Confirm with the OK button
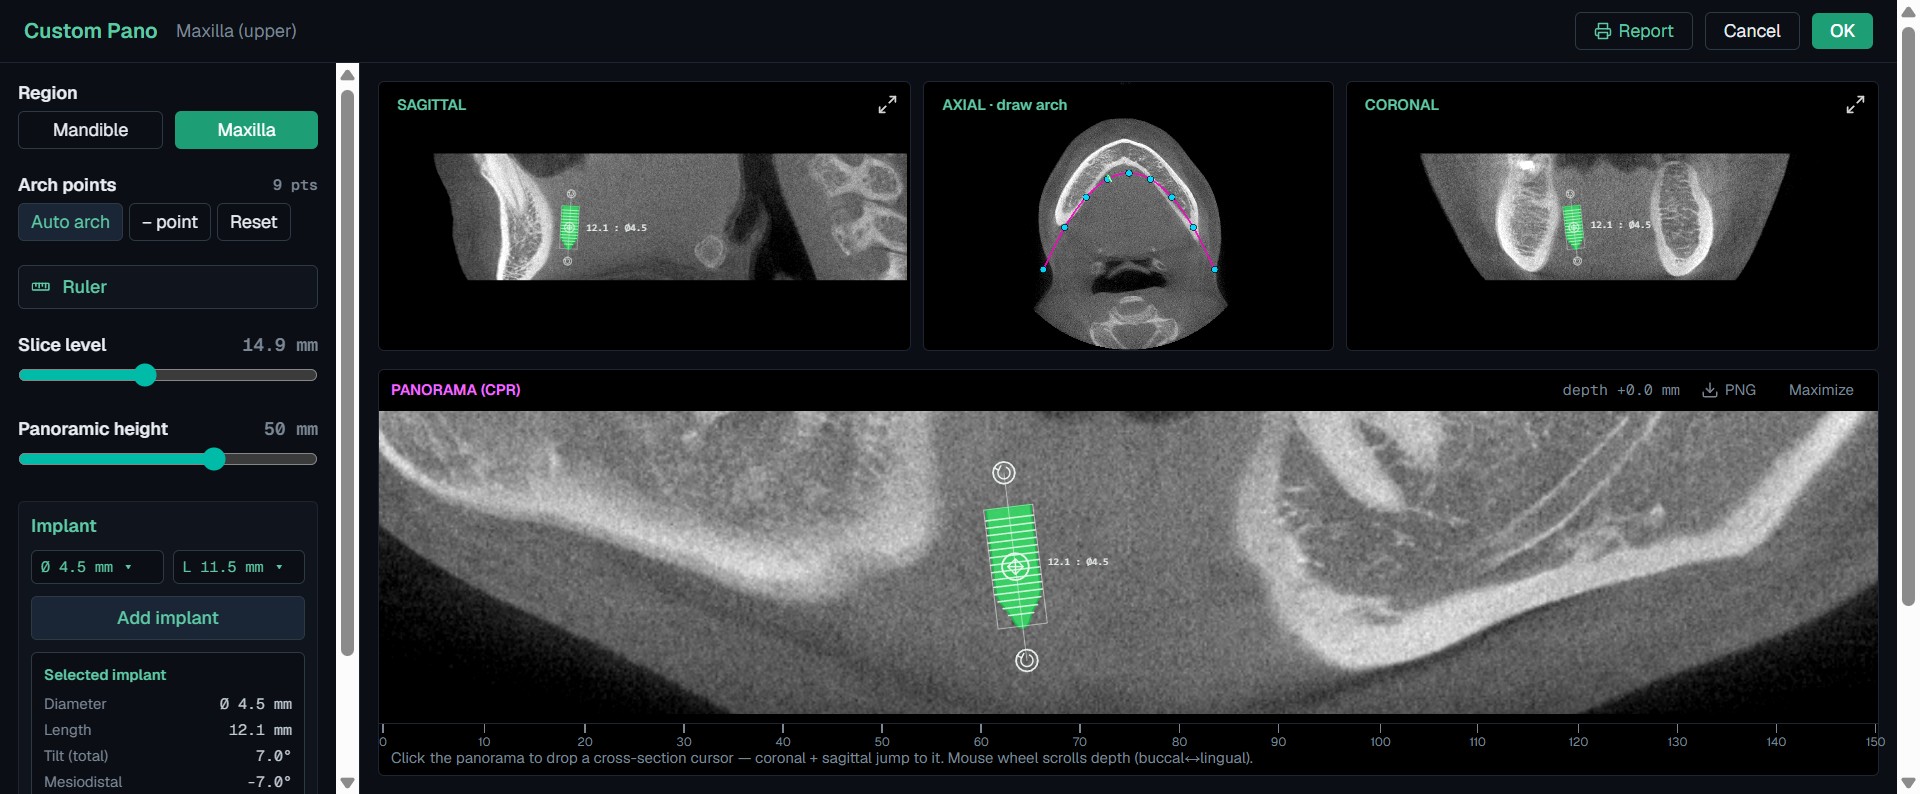The height and width of the screenshot is (794, 1920). [1842, 31]
